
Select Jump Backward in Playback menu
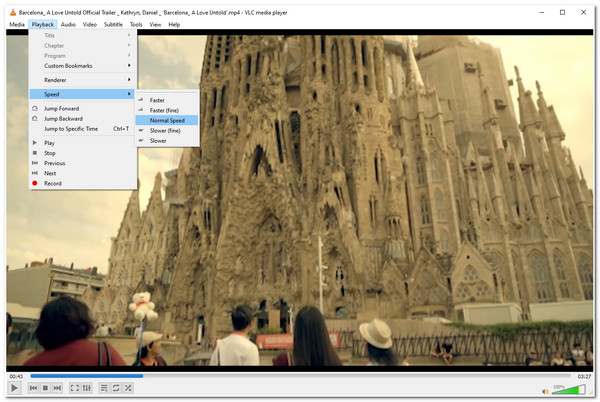pos(83,119)
